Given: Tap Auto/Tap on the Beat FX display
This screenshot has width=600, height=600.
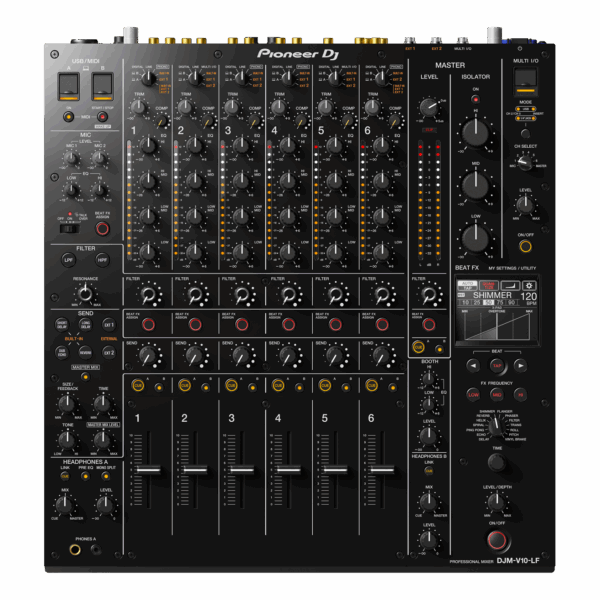Looking at the screenshot, I should coord(467,285).
